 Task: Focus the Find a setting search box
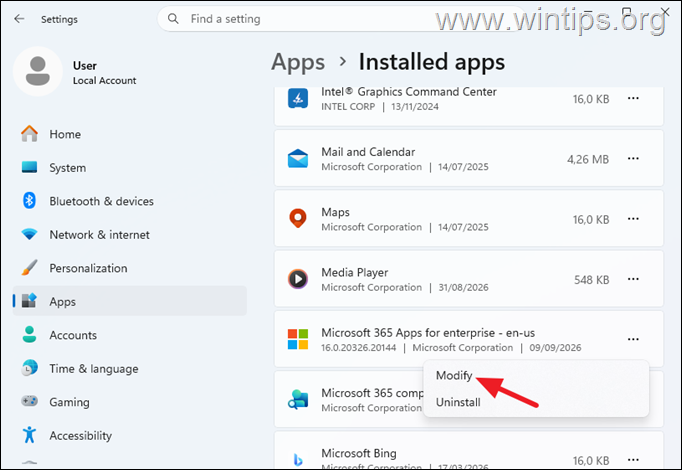pyautogui.click(x=341, y=19)
